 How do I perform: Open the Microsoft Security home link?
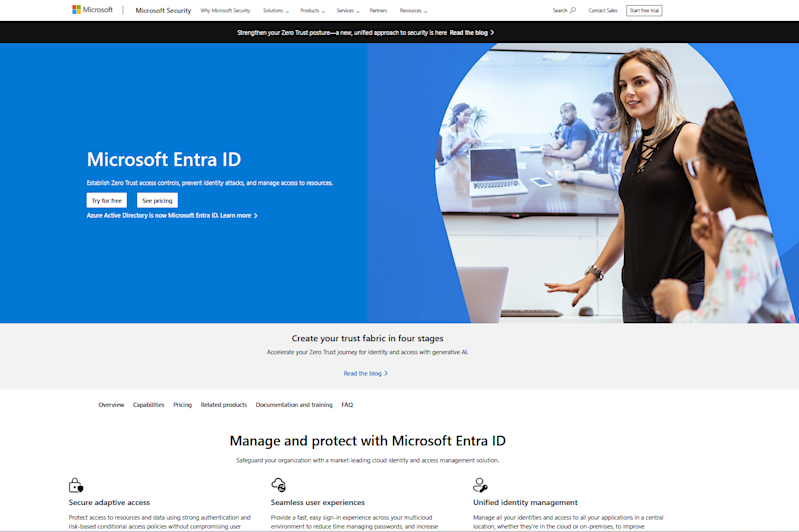[x=163, y=10]
